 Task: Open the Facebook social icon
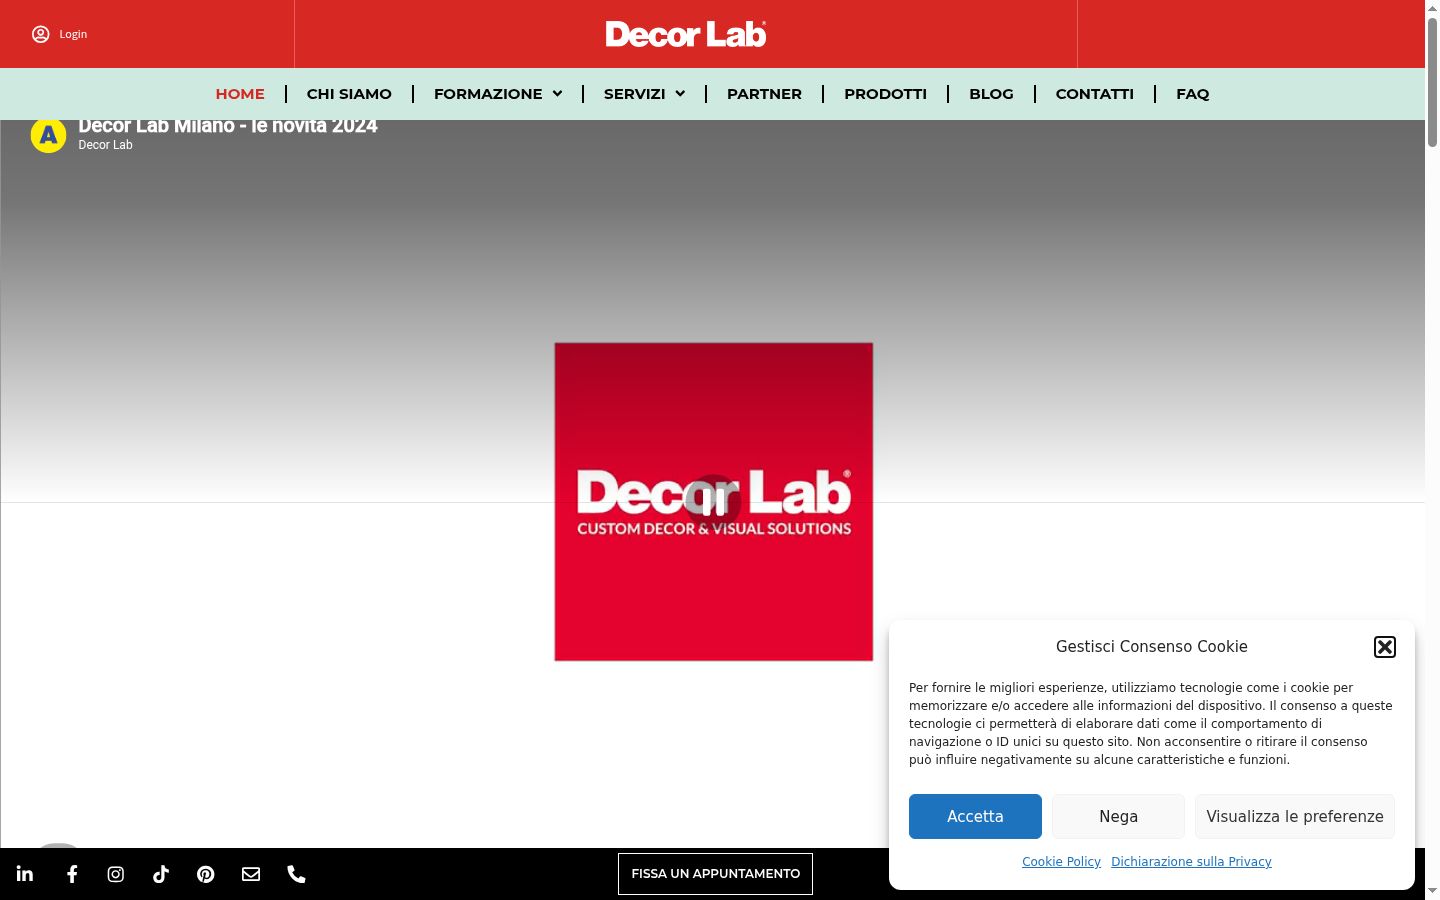pos(72,874)
